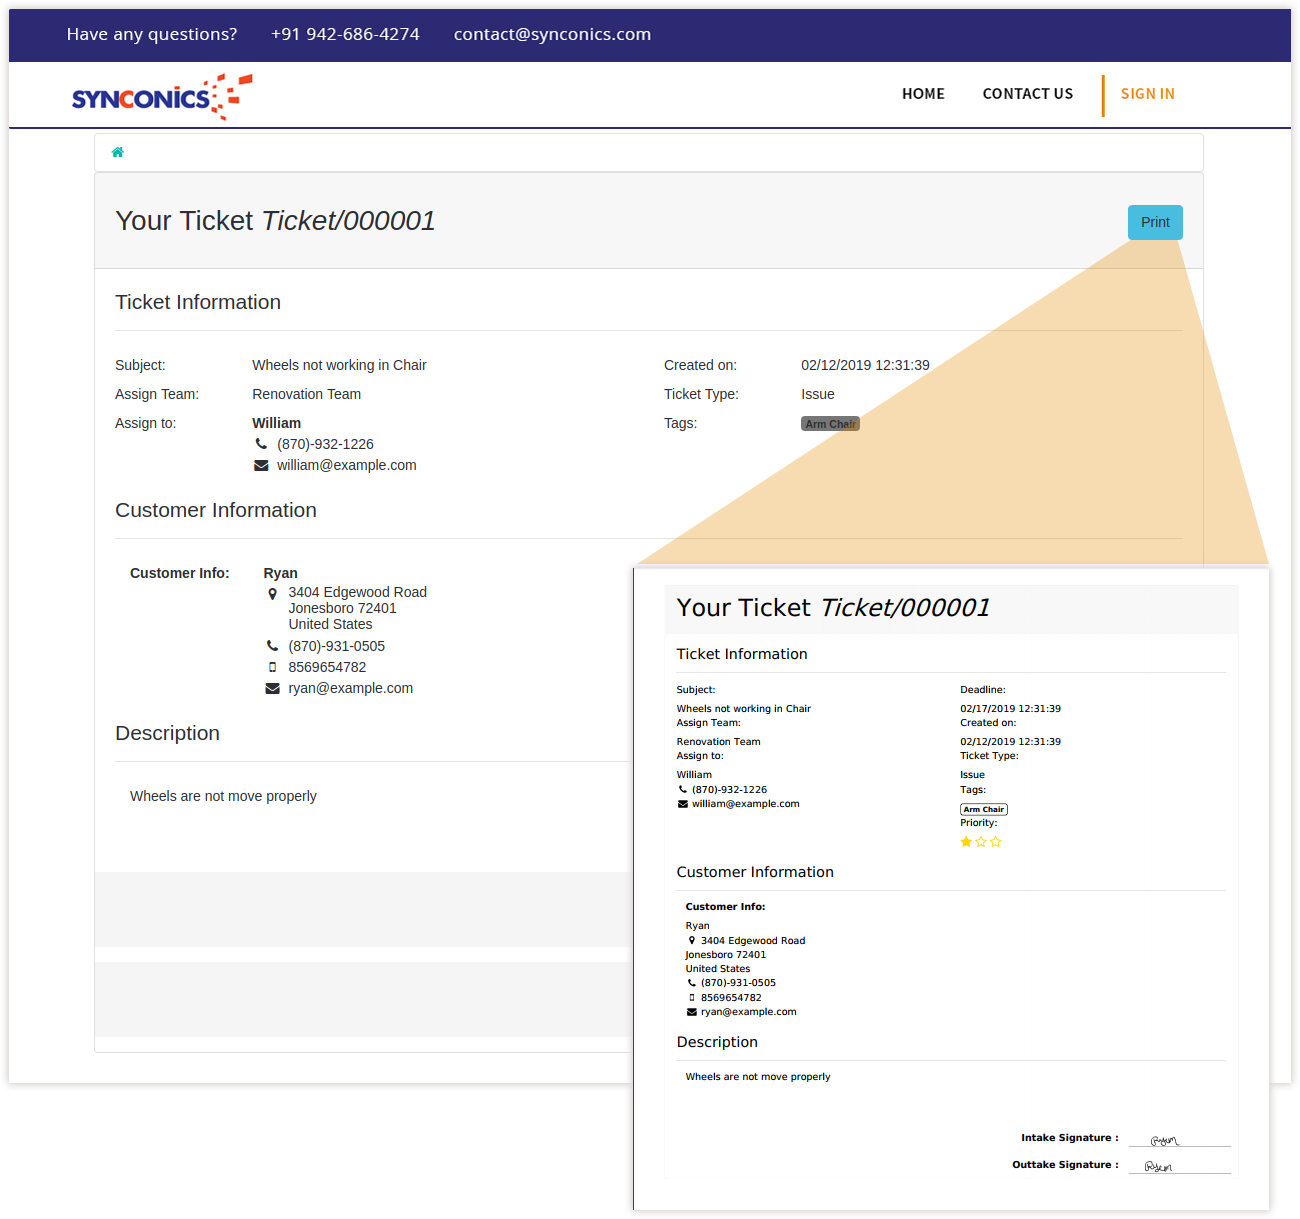Image resolution: width=1300 pixels, height=1219 pixels.
Task: Click the third priority star in preview
Action: pos(996,842)
